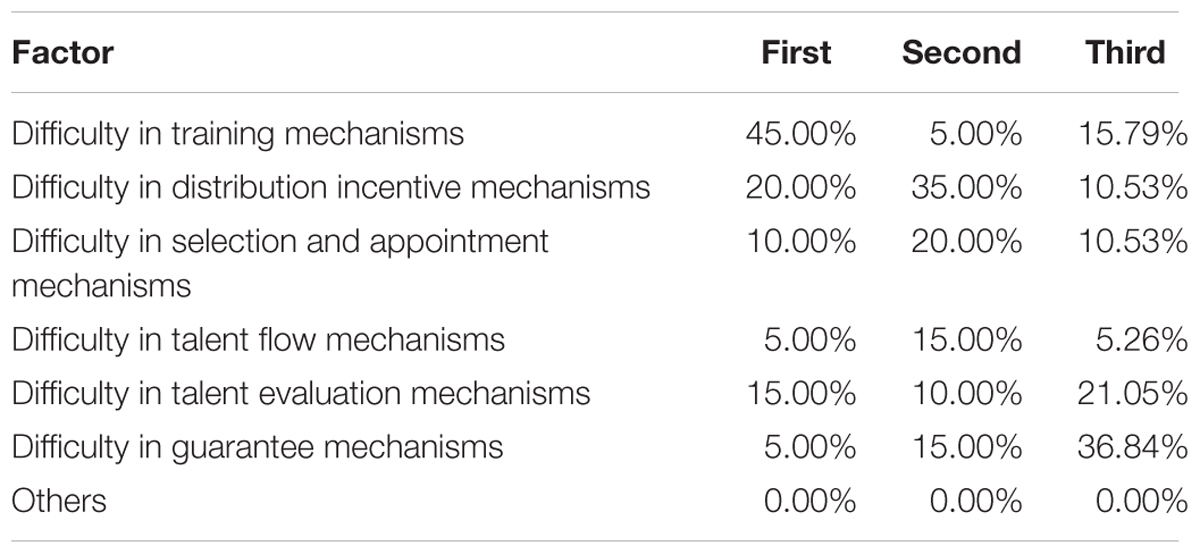Click the 'Difficulty in talent evaluation mechanisms' label

(x=301, y=394)
